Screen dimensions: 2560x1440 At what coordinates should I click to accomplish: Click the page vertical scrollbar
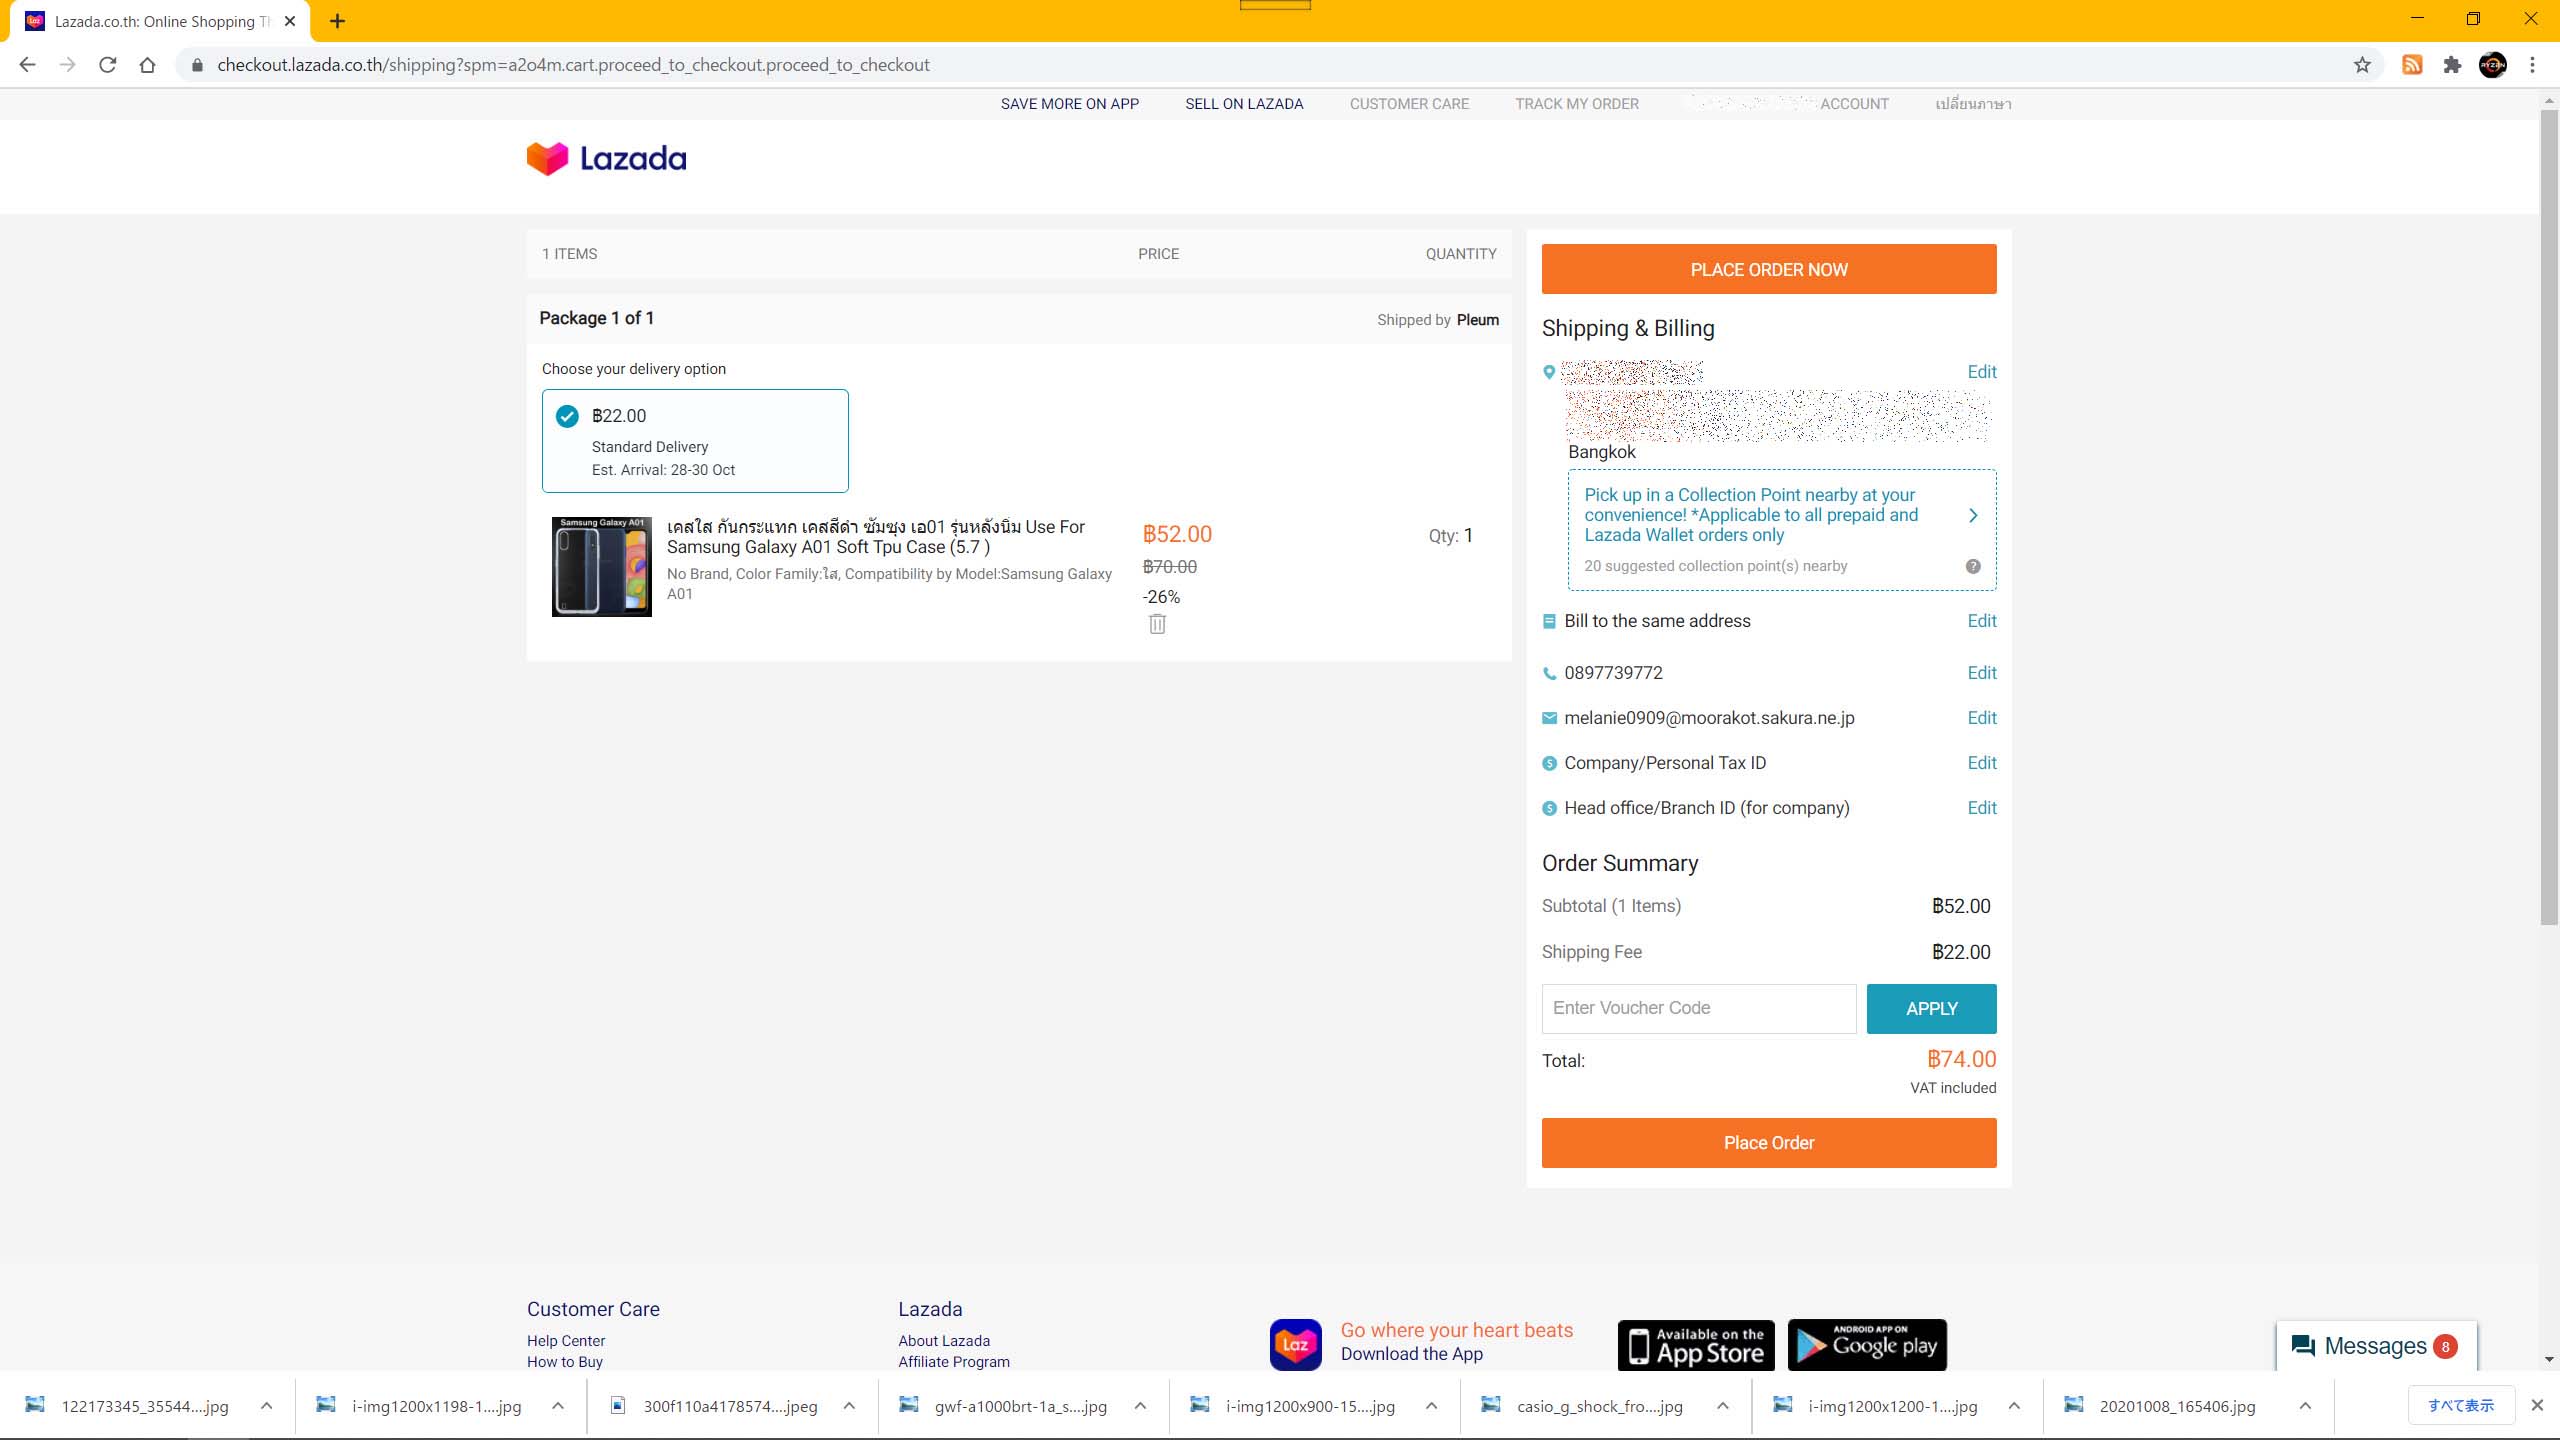click(2549, 515)
